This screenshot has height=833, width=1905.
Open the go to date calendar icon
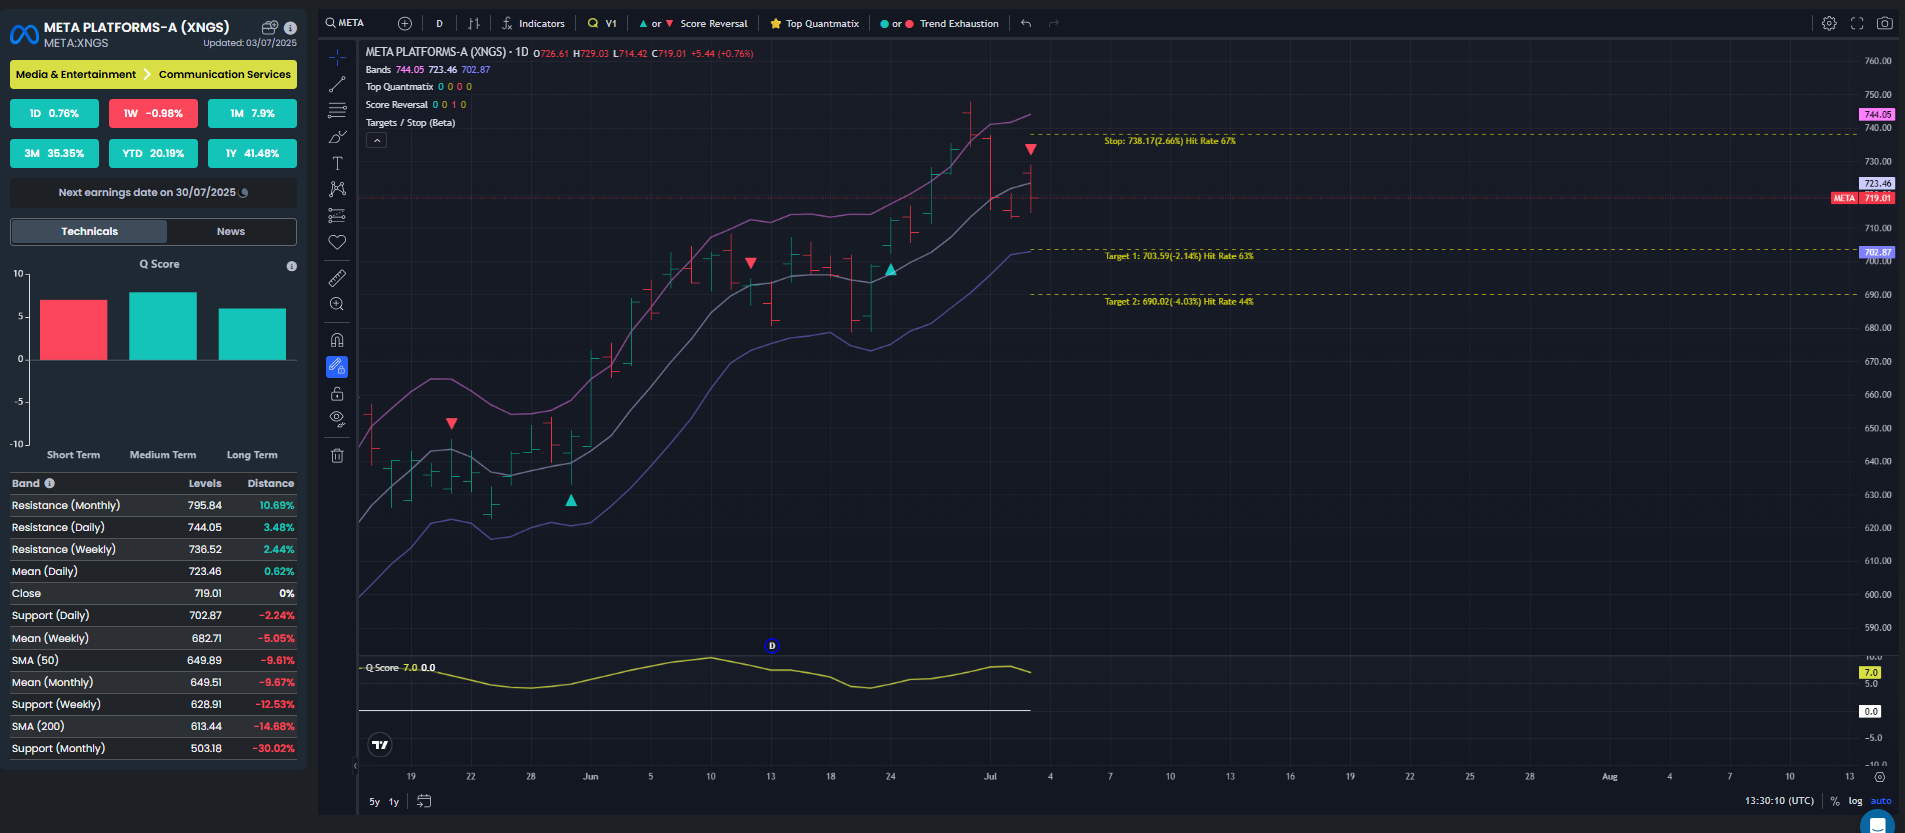(424, 801)
